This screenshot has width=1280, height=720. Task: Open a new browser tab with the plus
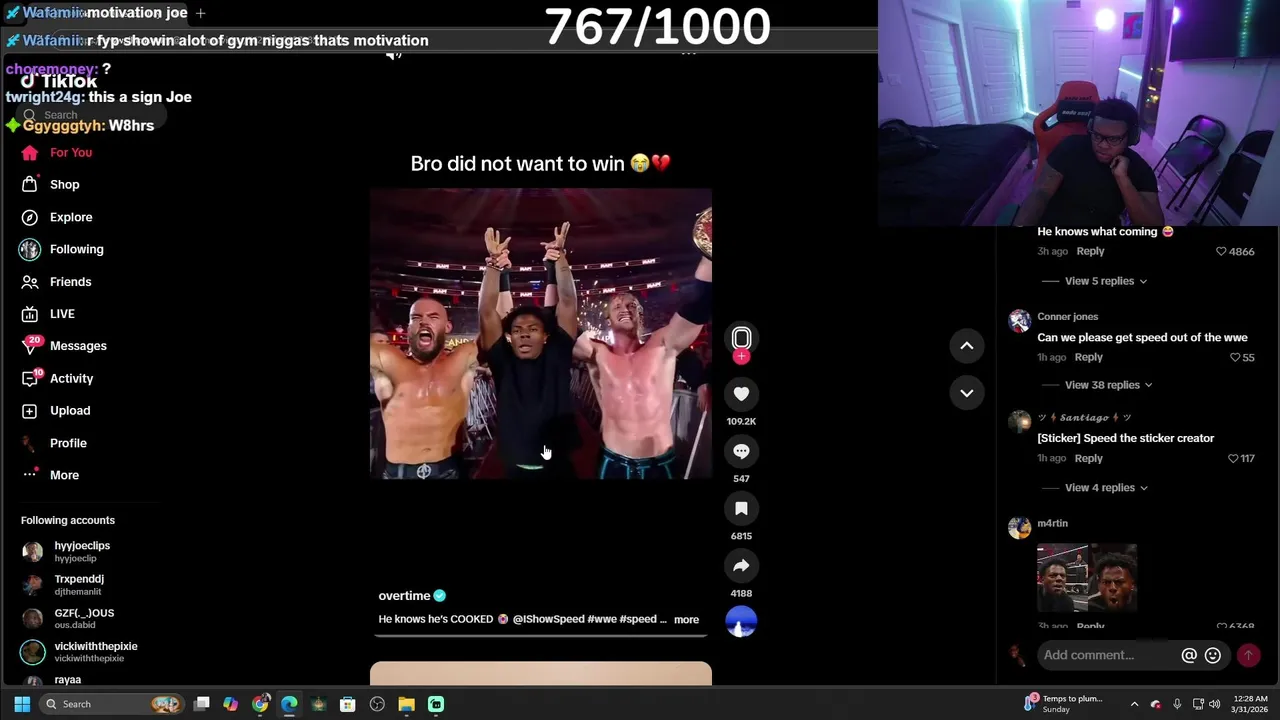click(x=200, y=13)
